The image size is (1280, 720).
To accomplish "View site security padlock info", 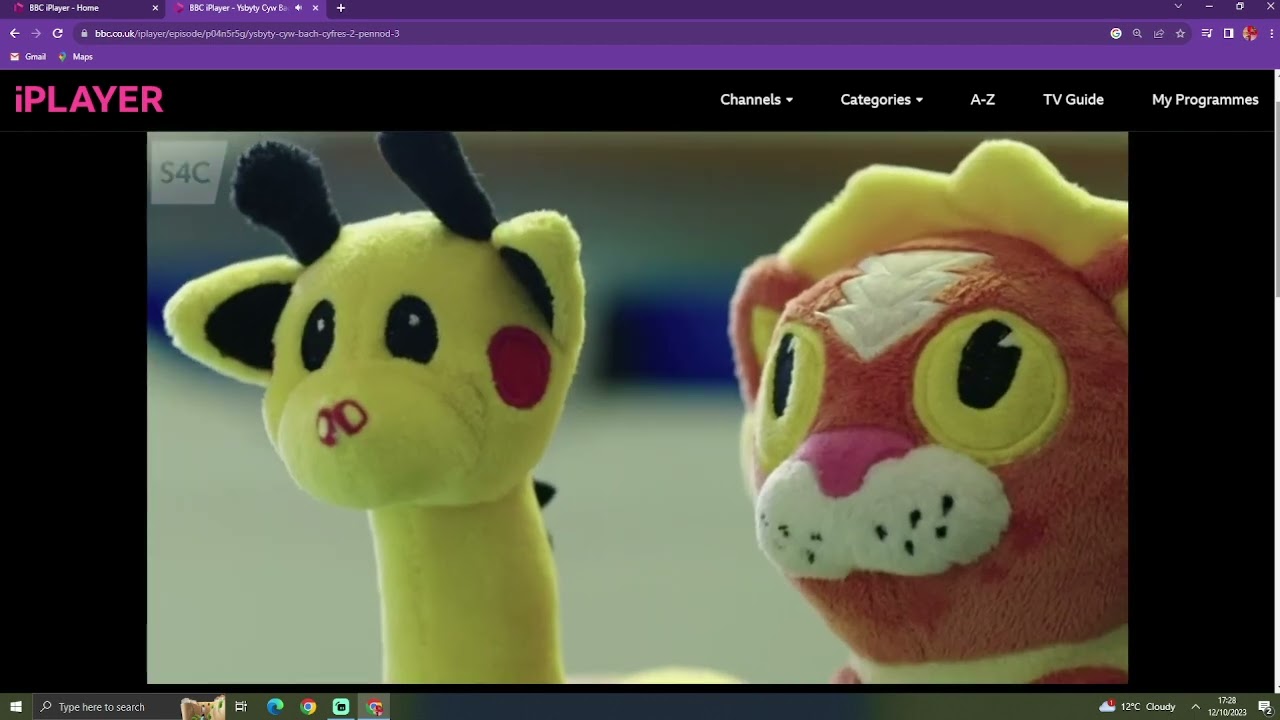I will pos(85,34).
